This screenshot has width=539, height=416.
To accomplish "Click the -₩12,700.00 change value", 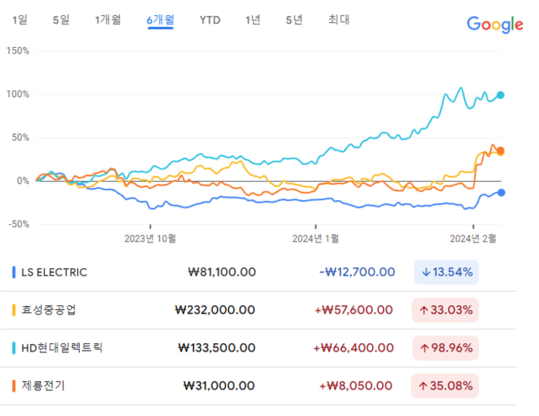I will click(x=357, y=272).
